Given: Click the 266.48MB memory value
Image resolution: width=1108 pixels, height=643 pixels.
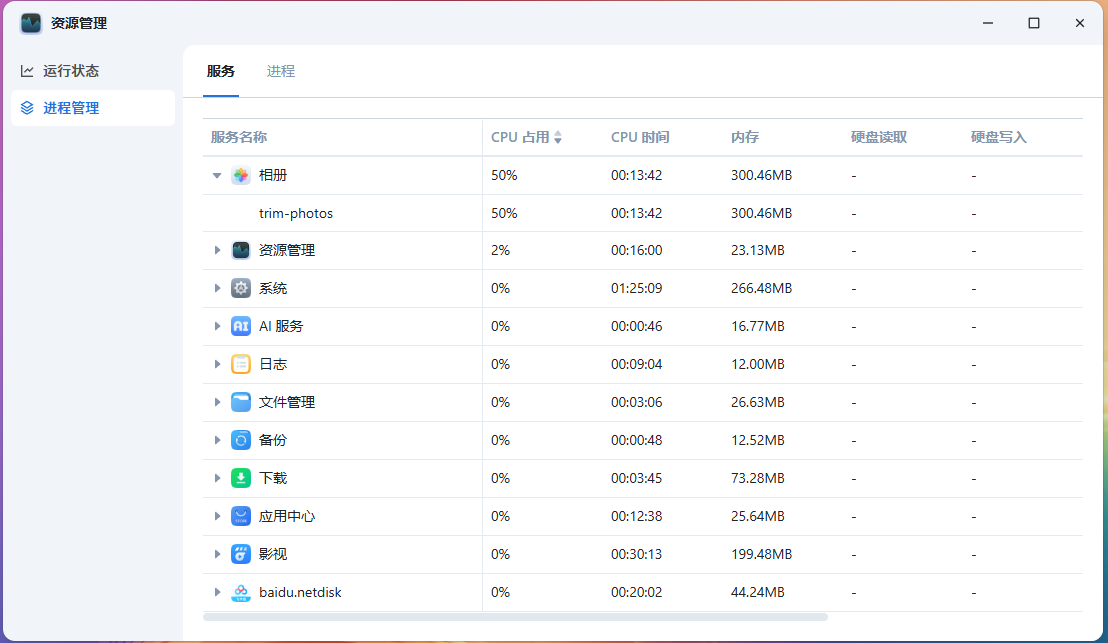Looking at the screenshot, I should (761, 288).
